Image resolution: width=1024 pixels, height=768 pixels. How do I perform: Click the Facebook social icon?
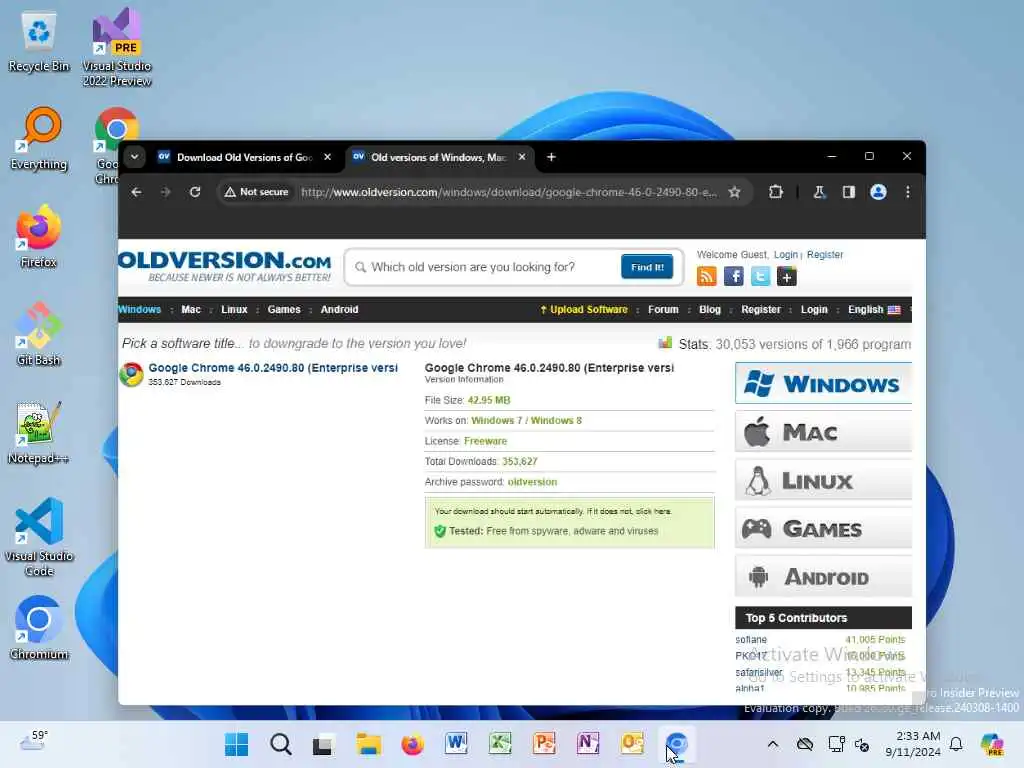[x=733, y=276]
